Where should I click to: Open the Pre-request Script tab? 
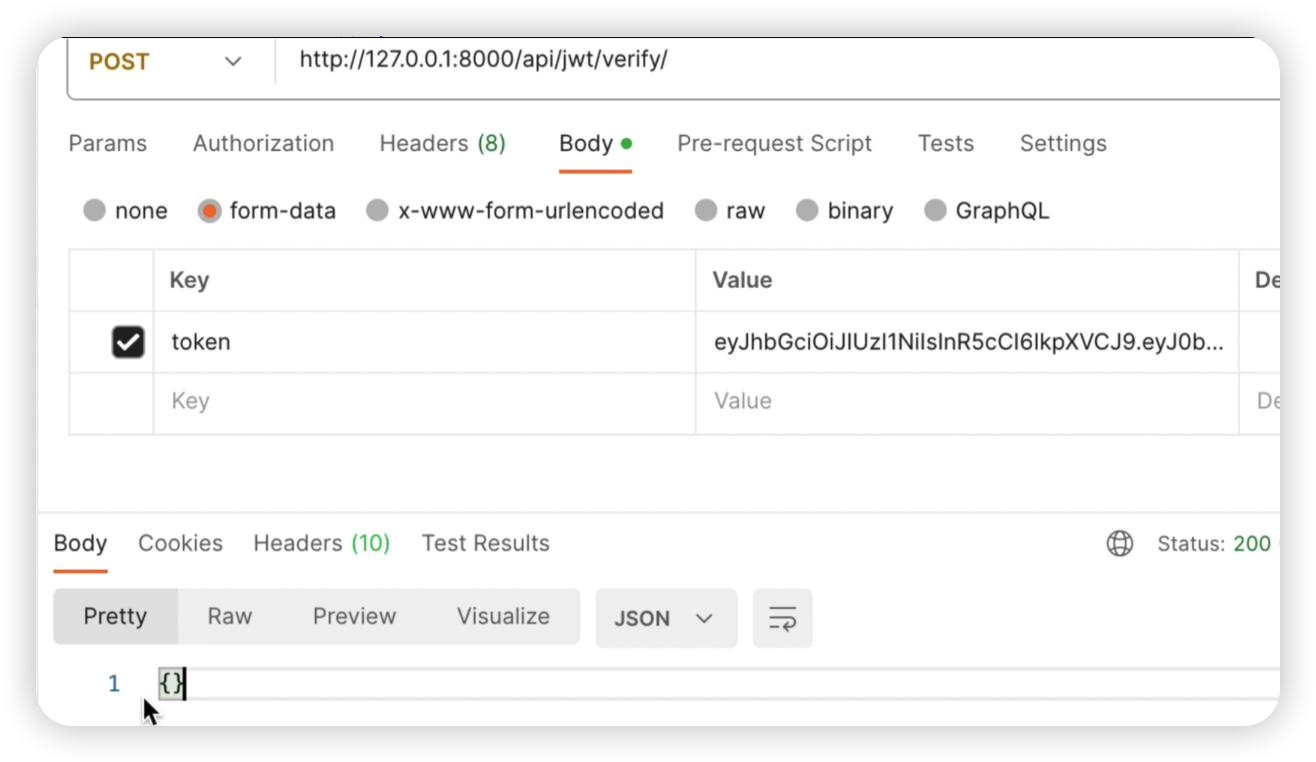(774, 143)
